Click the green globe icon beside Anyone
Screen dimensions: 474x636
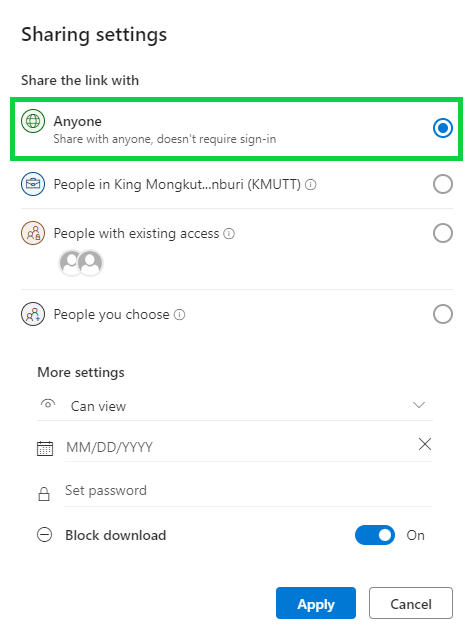33,121
